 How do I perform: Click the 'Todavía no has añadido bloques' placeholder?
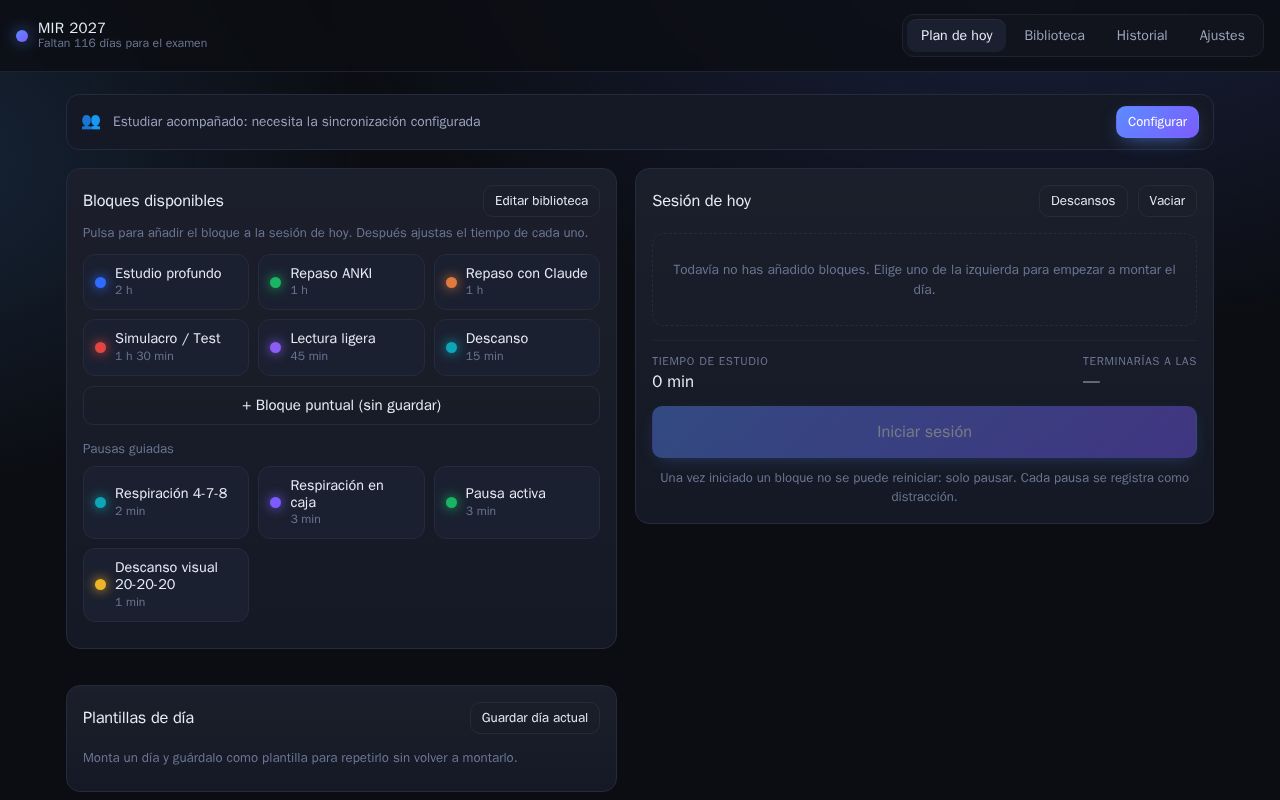(x=924, y=279)
